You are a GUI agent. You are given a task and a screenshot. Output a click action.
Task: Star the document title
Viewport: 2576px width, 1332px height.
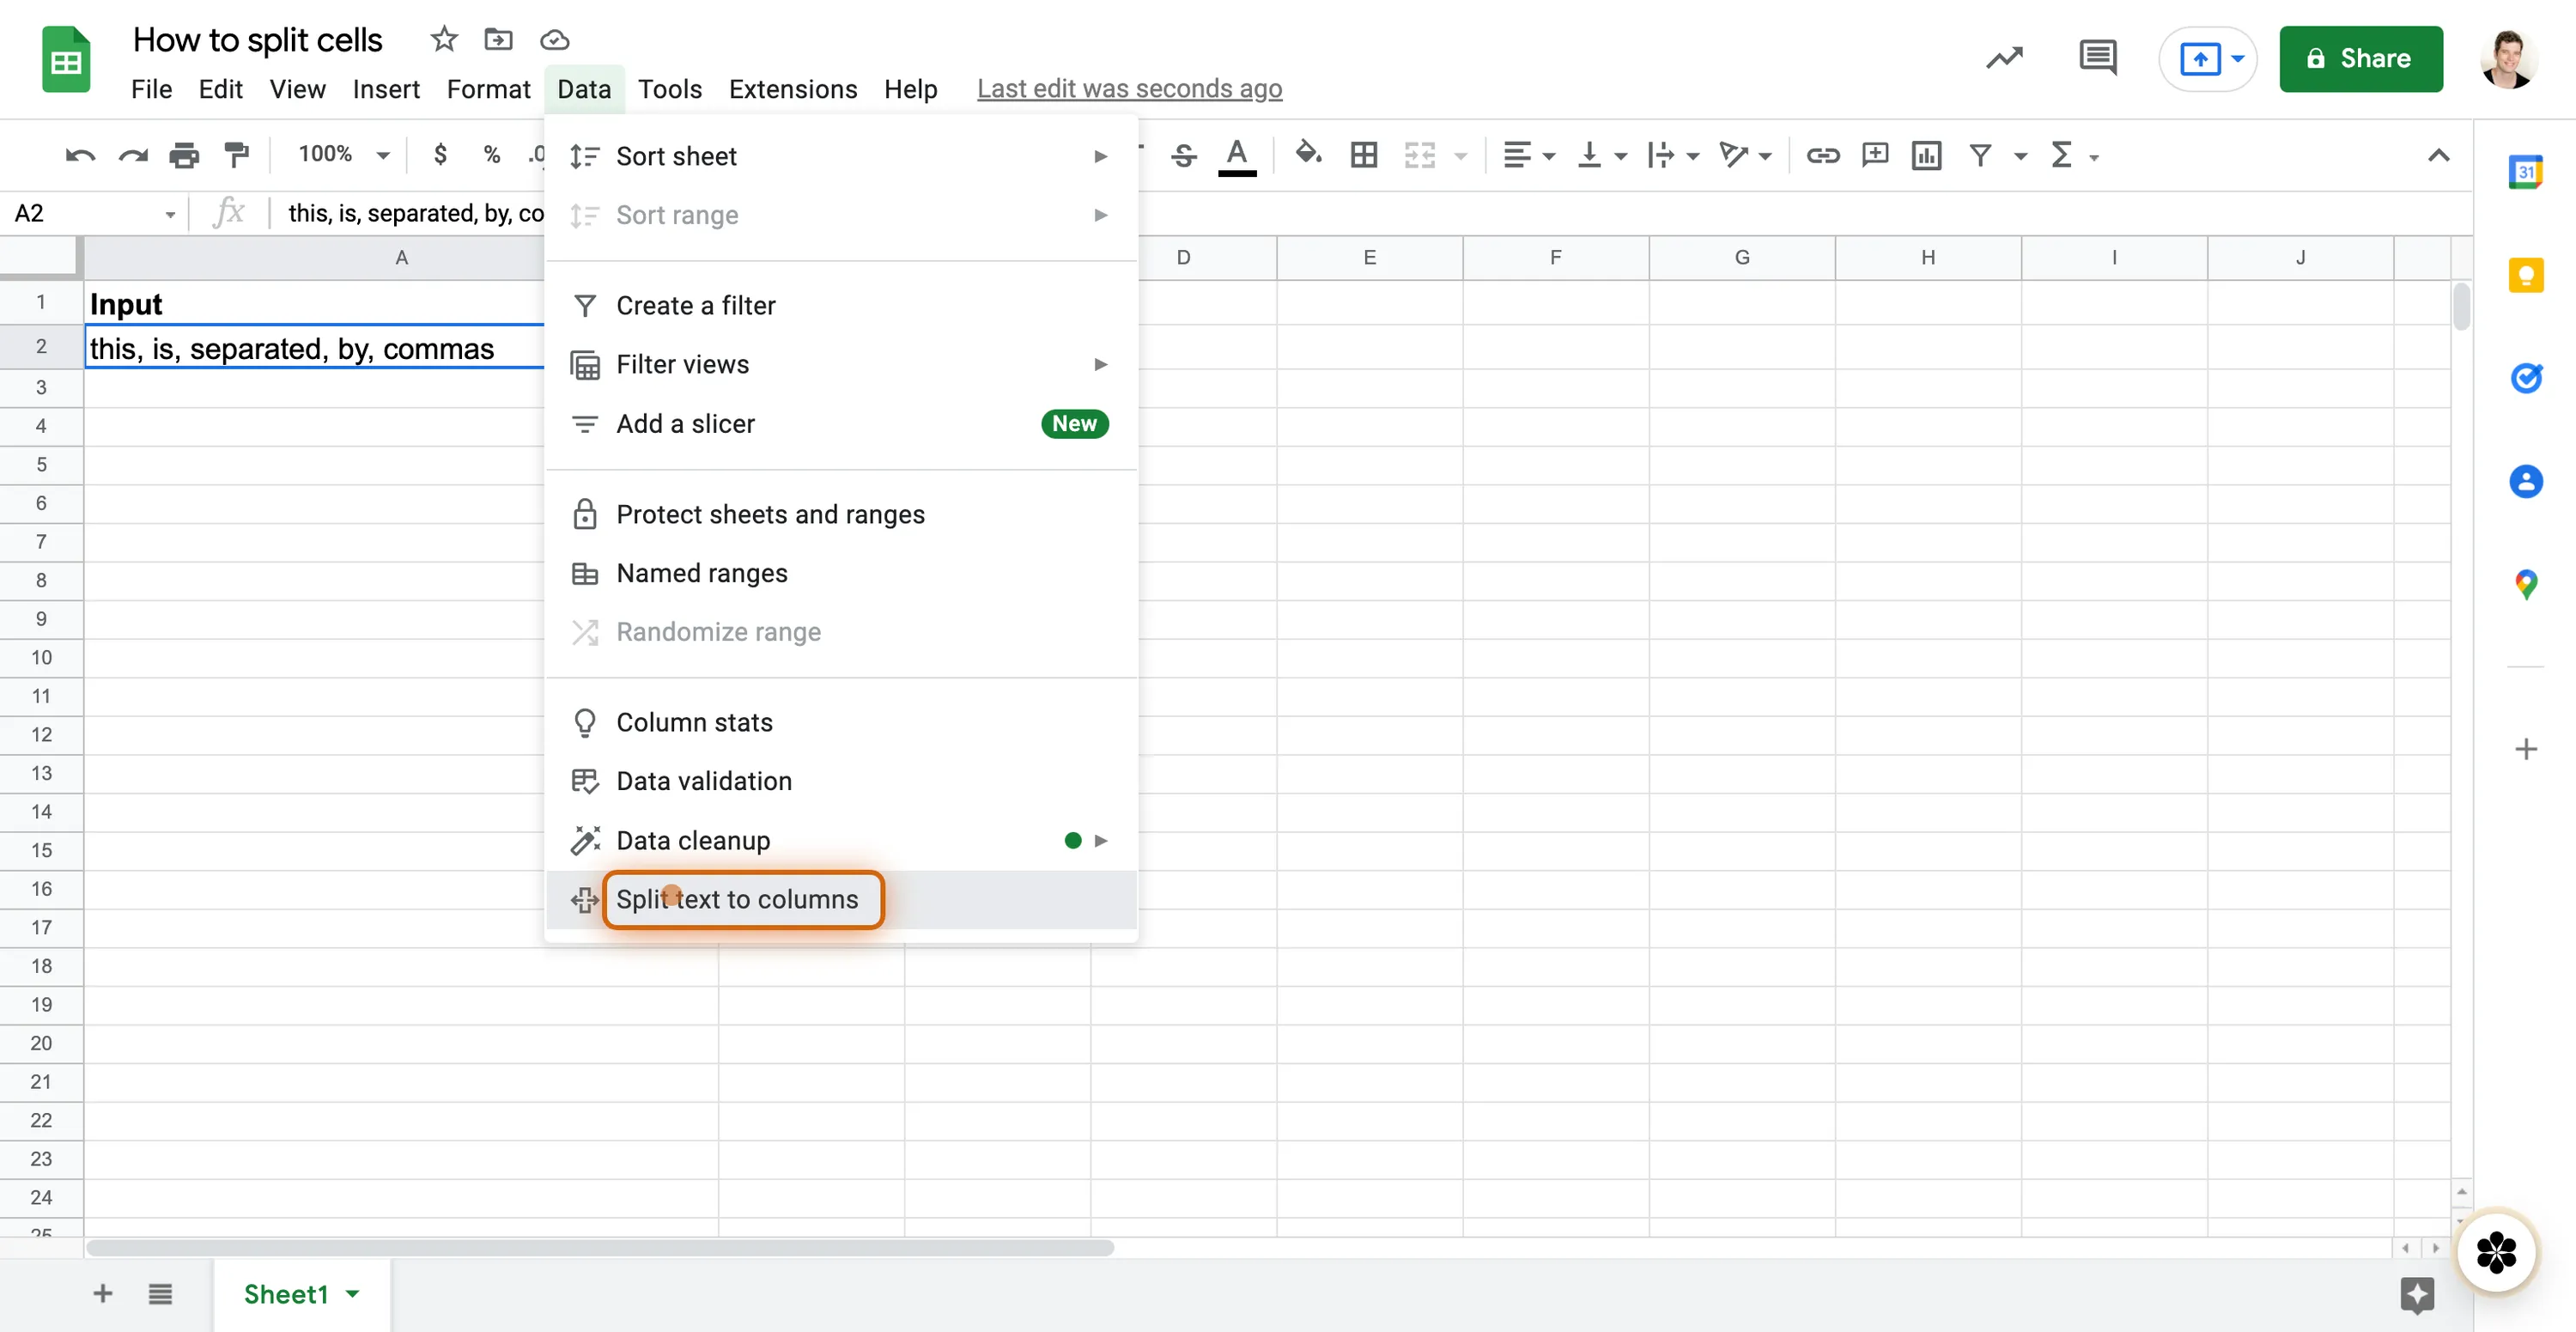coord(444,39)
